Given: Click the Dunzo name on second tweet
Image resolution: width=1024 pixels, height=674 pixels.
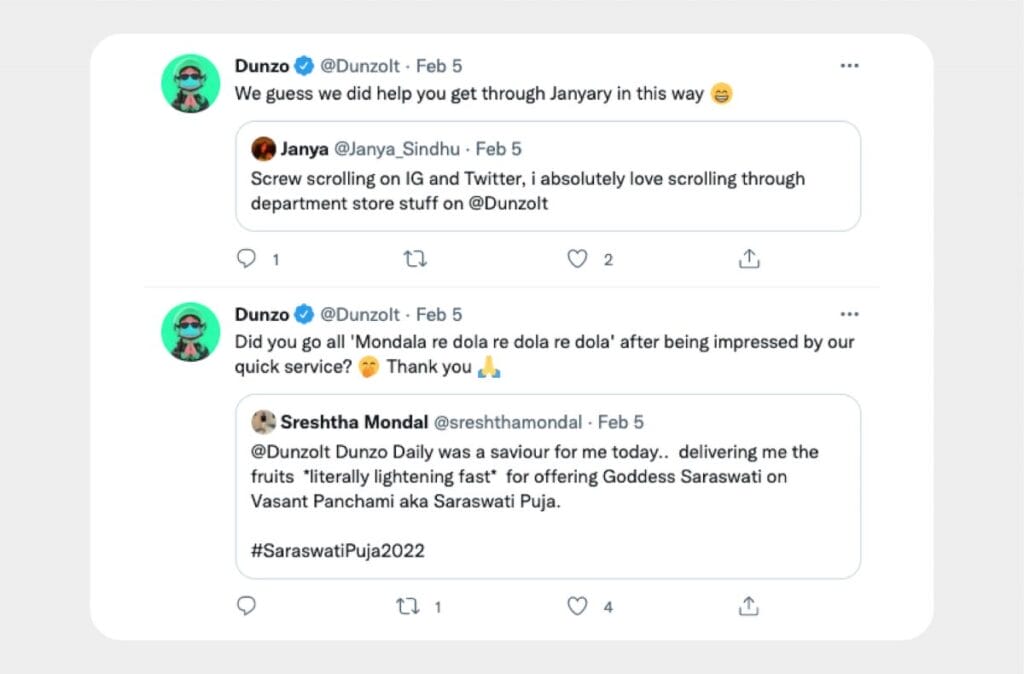Looking at the screenshot, I should [262, 315].
